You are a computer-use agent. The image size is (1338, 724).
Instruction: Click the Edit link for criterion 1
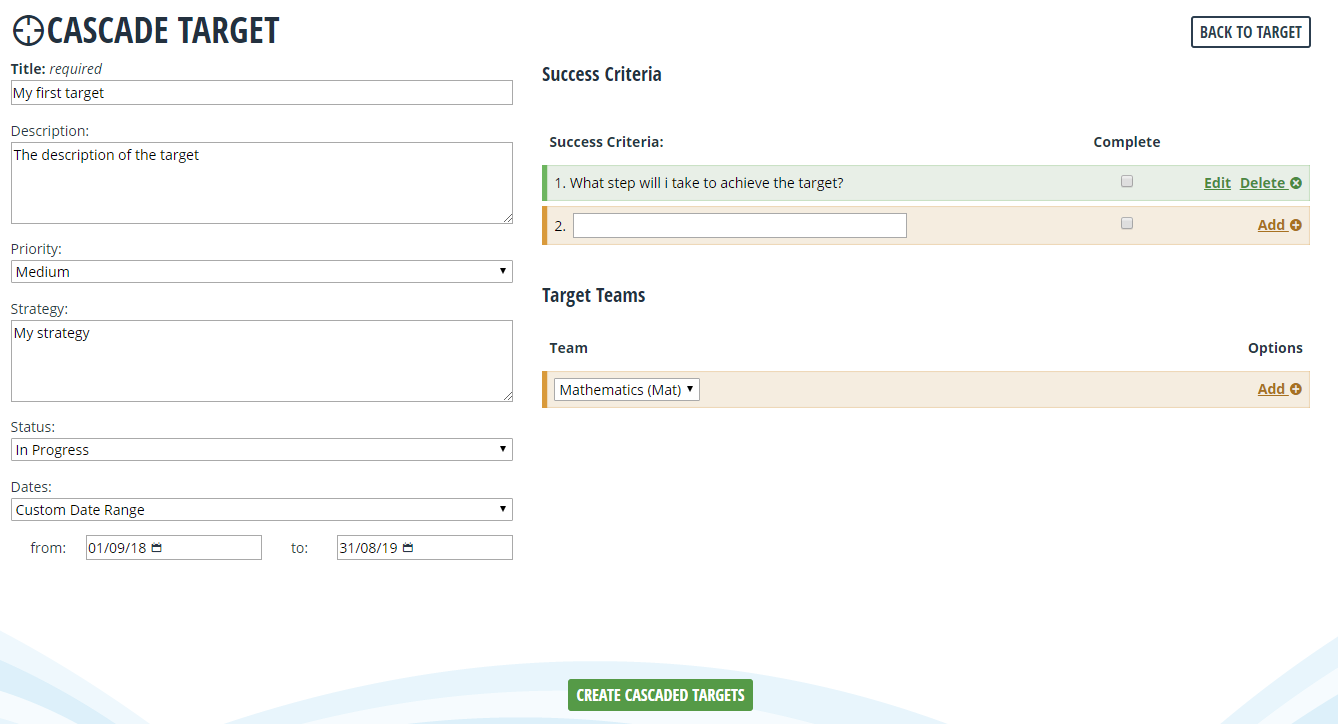1217,183
